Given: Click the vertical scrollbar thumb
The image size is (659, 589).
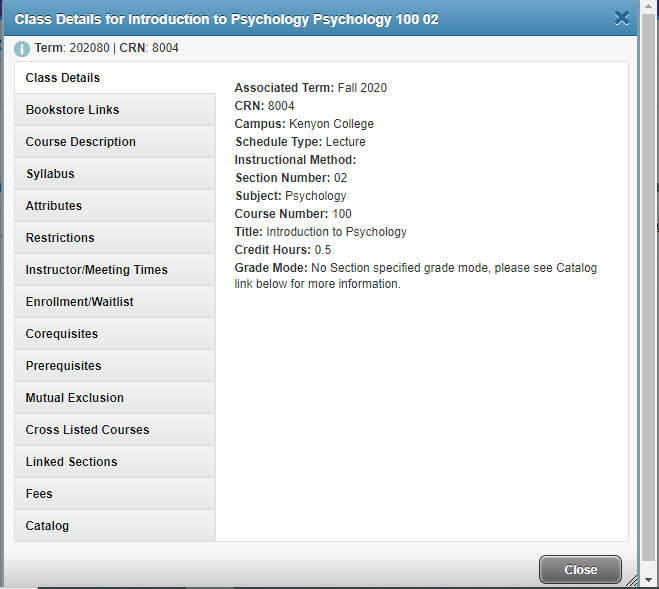Looking at the screenshot, I should (x=648, y=287).
